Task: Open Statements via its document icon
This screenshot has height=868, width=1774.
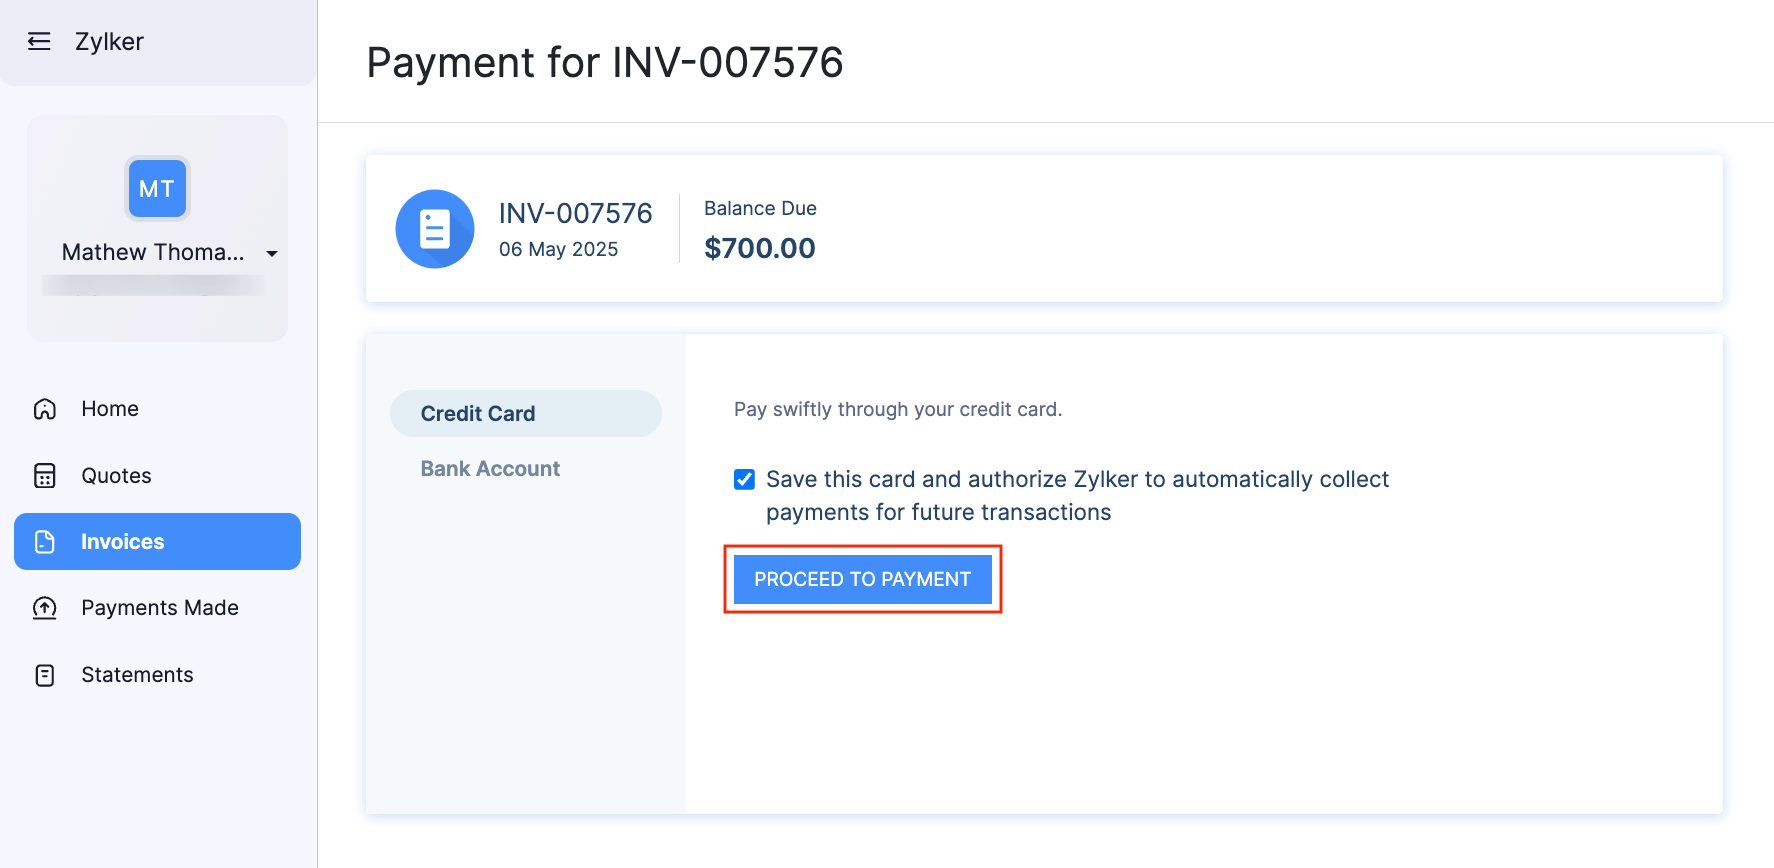Action: point(44,675)
